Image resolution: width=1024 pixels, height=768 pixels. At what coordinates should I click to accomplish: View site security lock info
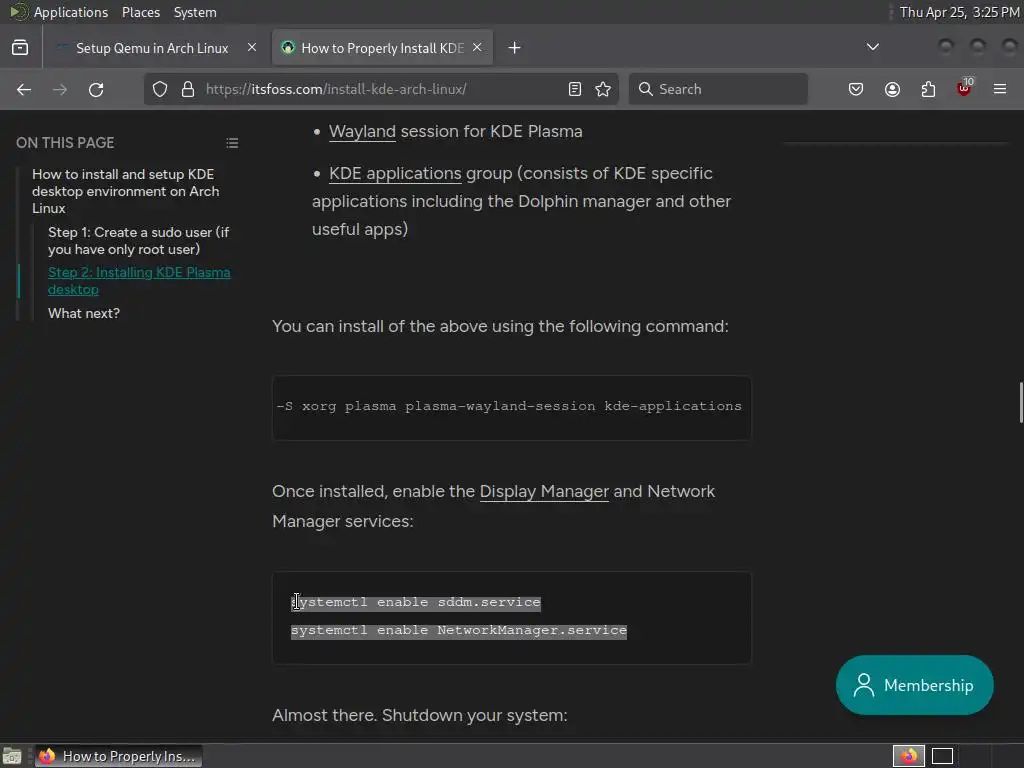188,89
